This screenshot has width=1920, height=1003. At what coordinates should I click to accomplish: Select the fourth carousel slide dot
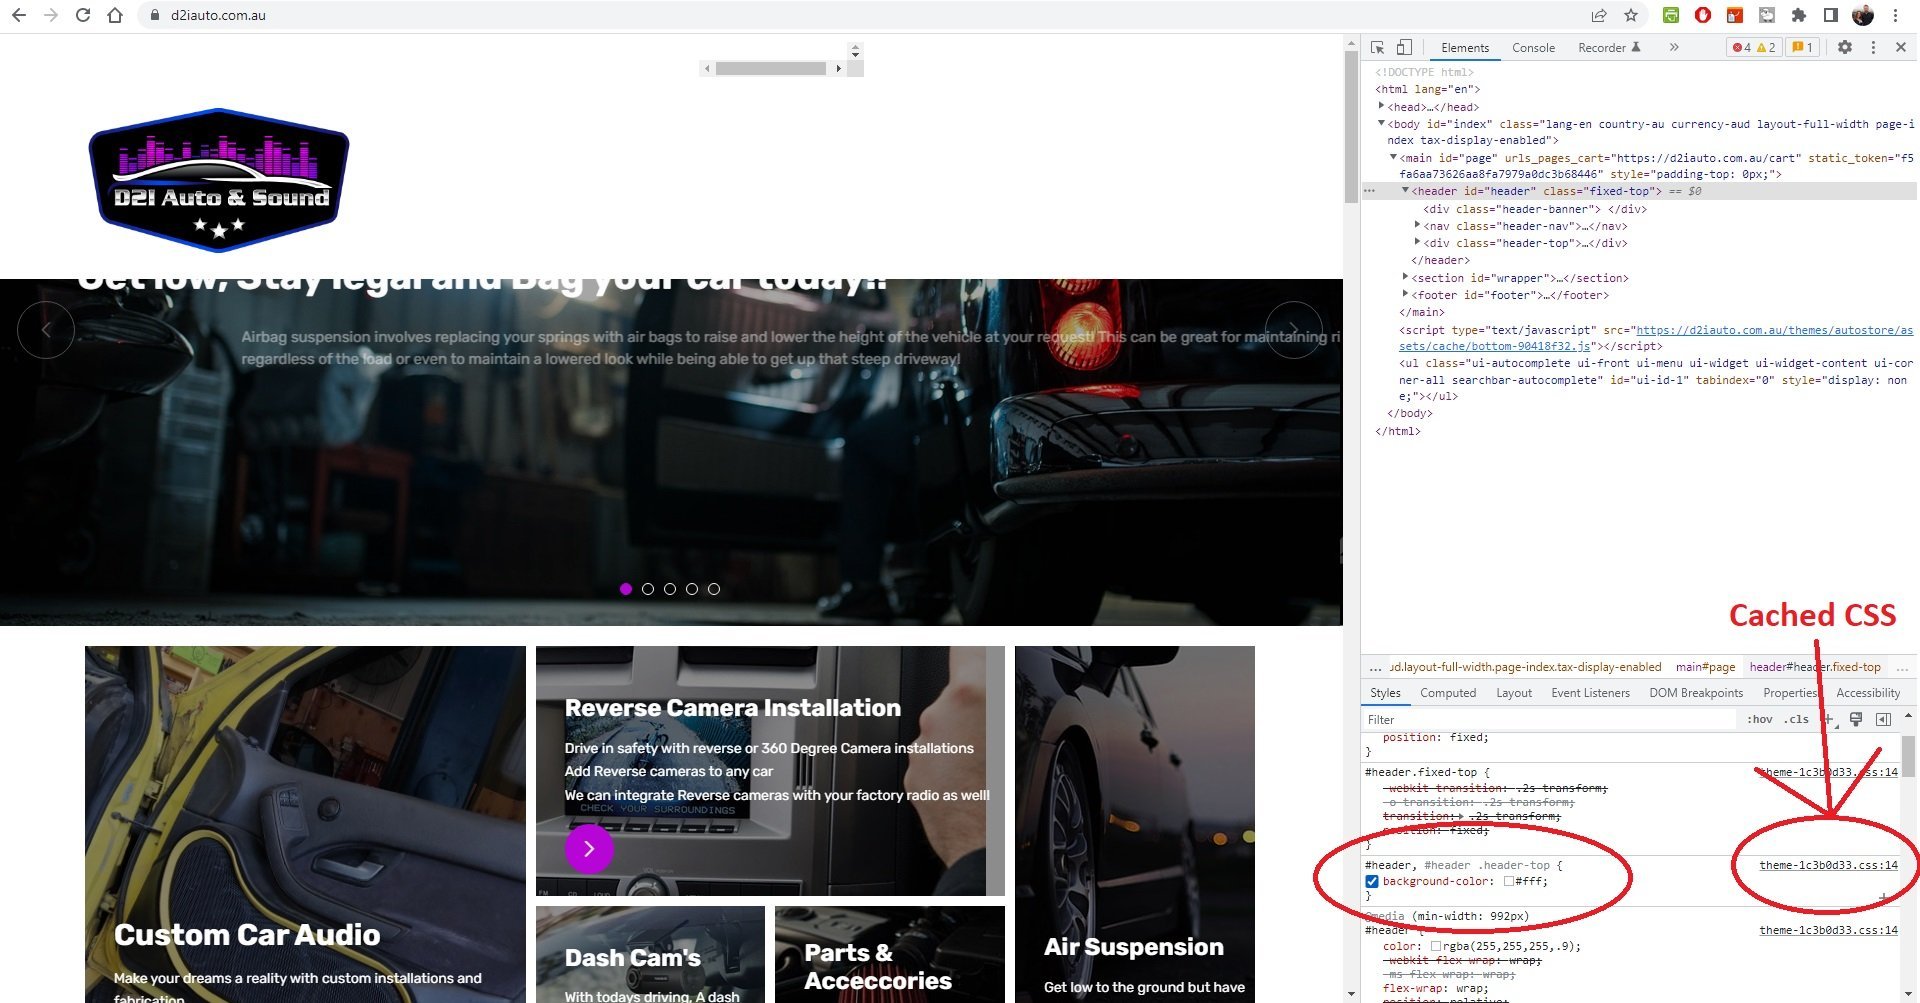tap(692, 589)
